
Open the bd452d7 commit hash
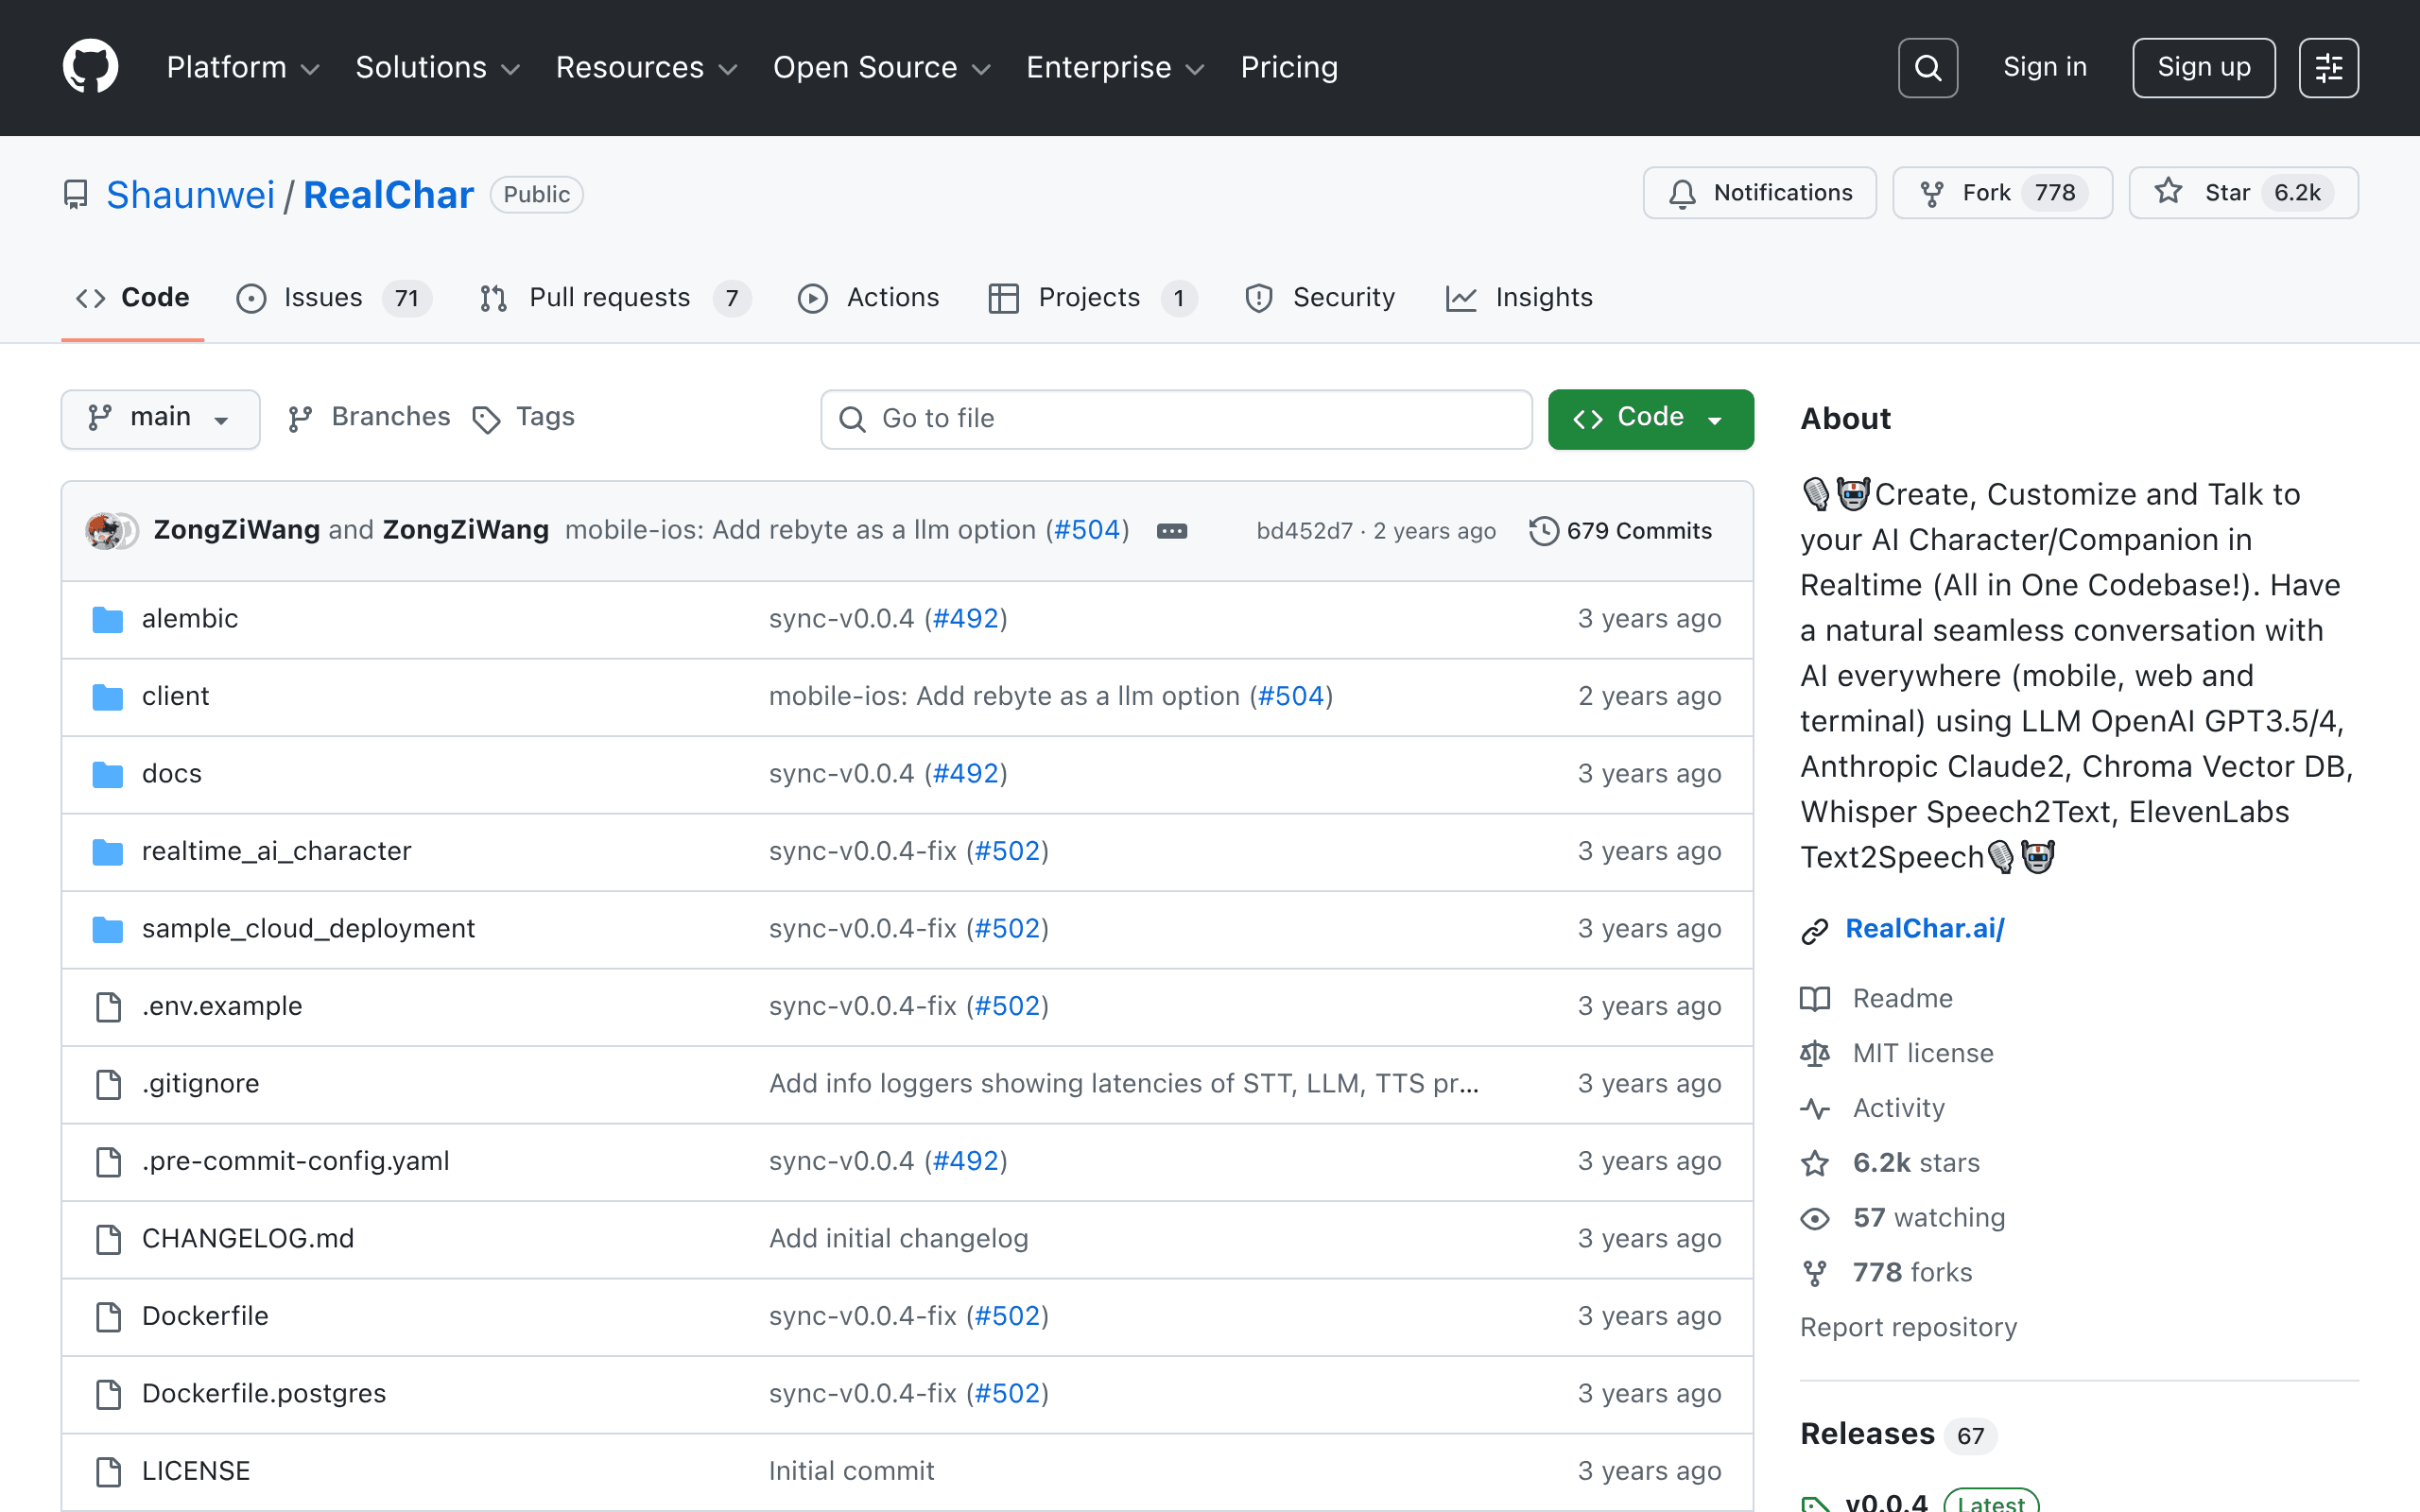click(x=1304, y=531)
